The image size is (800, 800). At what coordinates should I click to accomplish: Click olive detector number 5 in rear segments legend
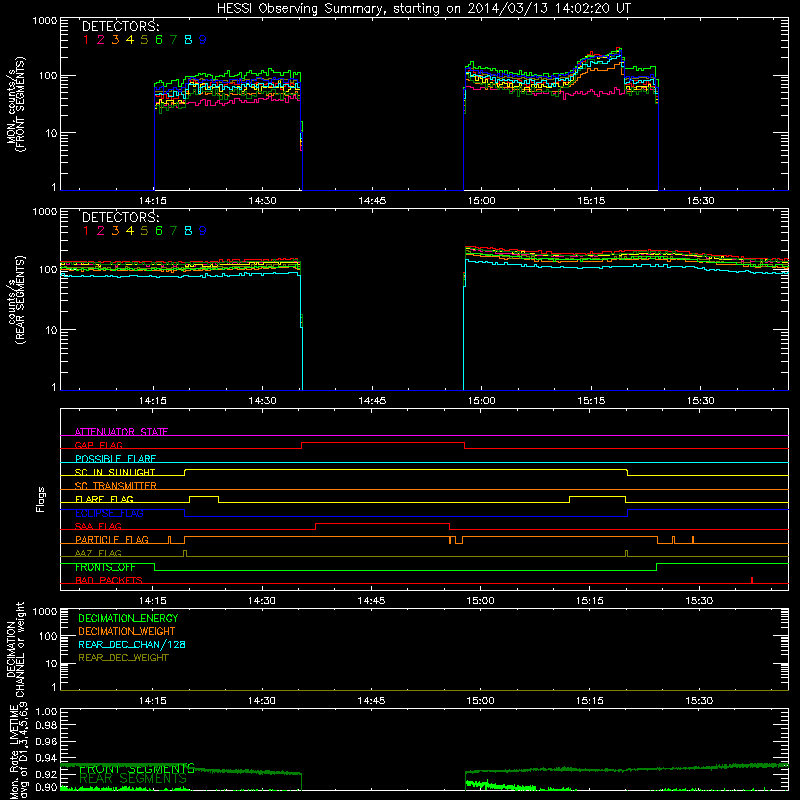[144, 231]
